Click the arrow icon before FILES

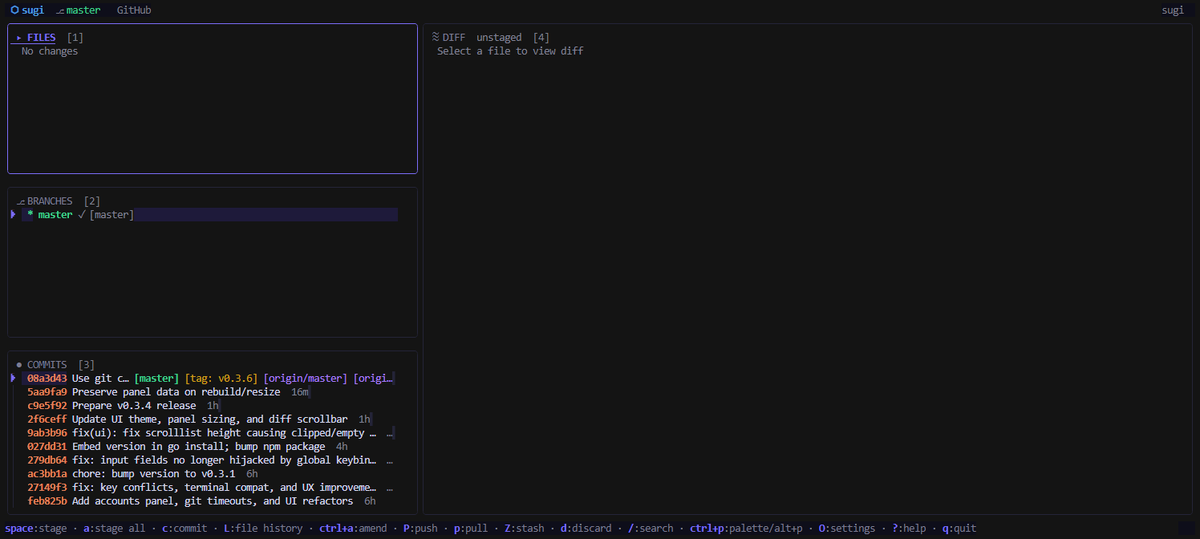19,37
